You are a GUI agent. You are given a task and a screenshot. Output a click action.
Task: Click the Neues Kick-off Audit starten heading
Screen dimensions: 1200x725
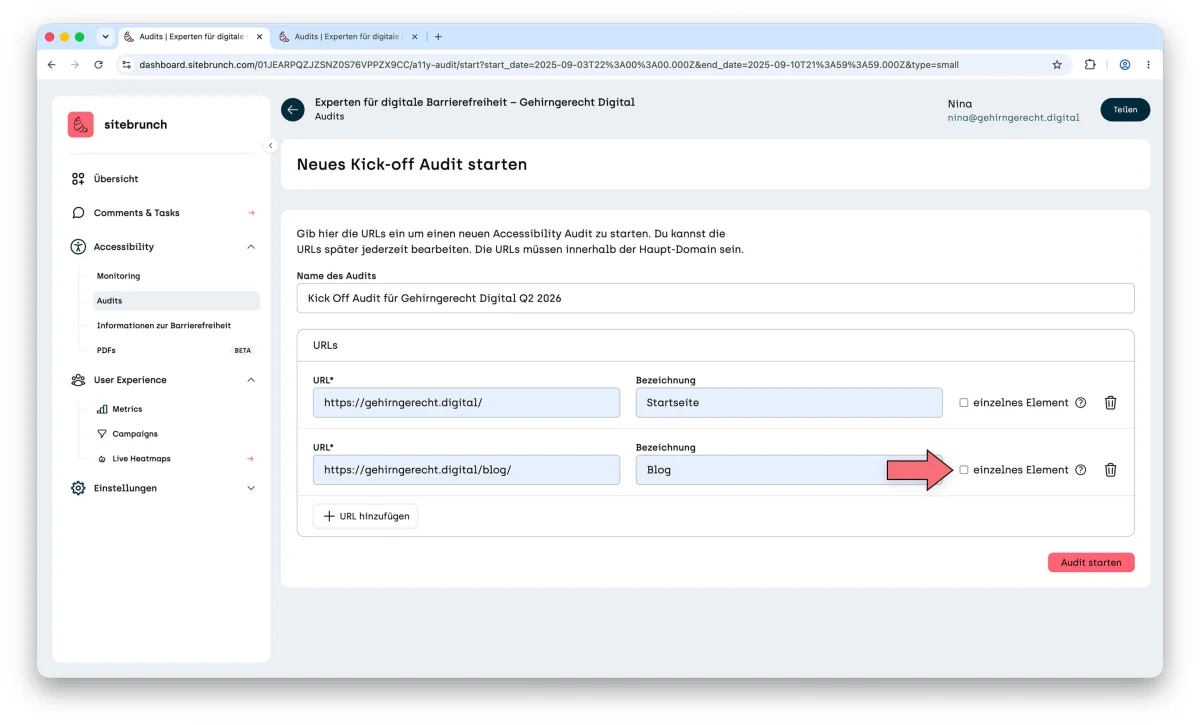(412, 164)
